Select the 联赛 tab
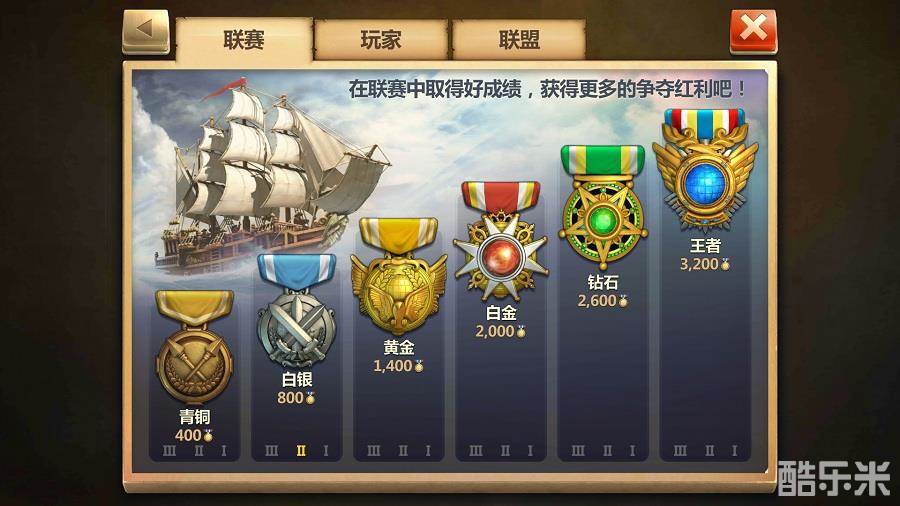The width and height of the screenshot is (900, 506). 244,40
